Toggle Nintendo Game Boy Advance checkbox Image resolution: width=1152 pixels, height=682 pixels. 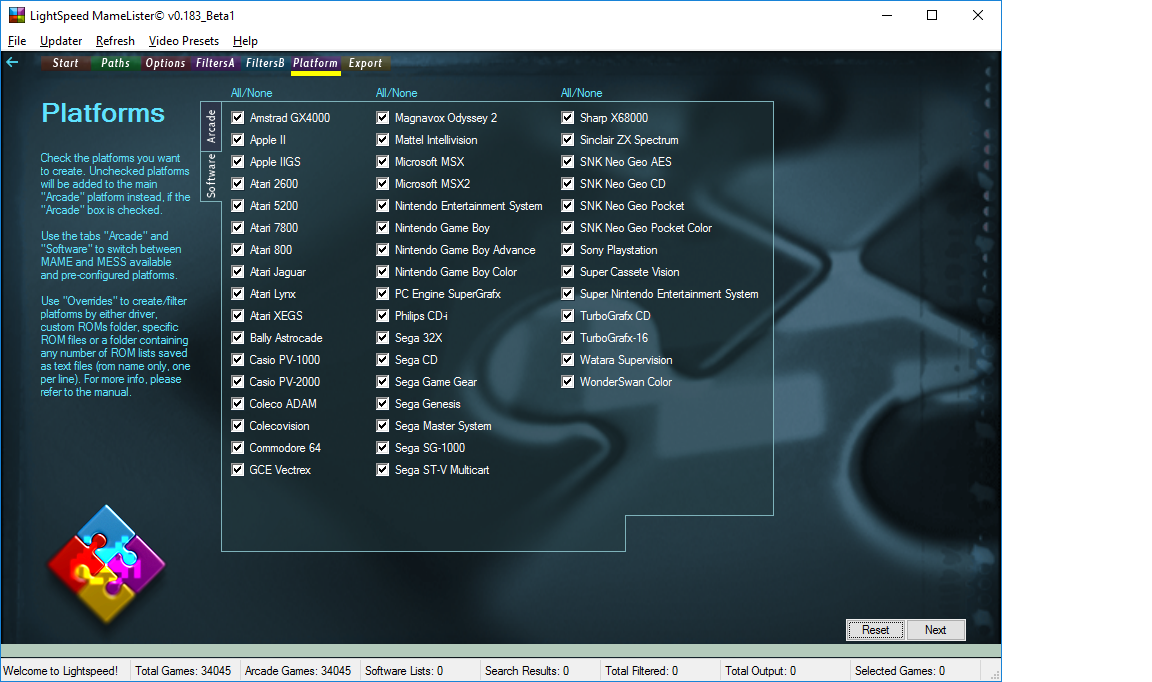(383, 250)
